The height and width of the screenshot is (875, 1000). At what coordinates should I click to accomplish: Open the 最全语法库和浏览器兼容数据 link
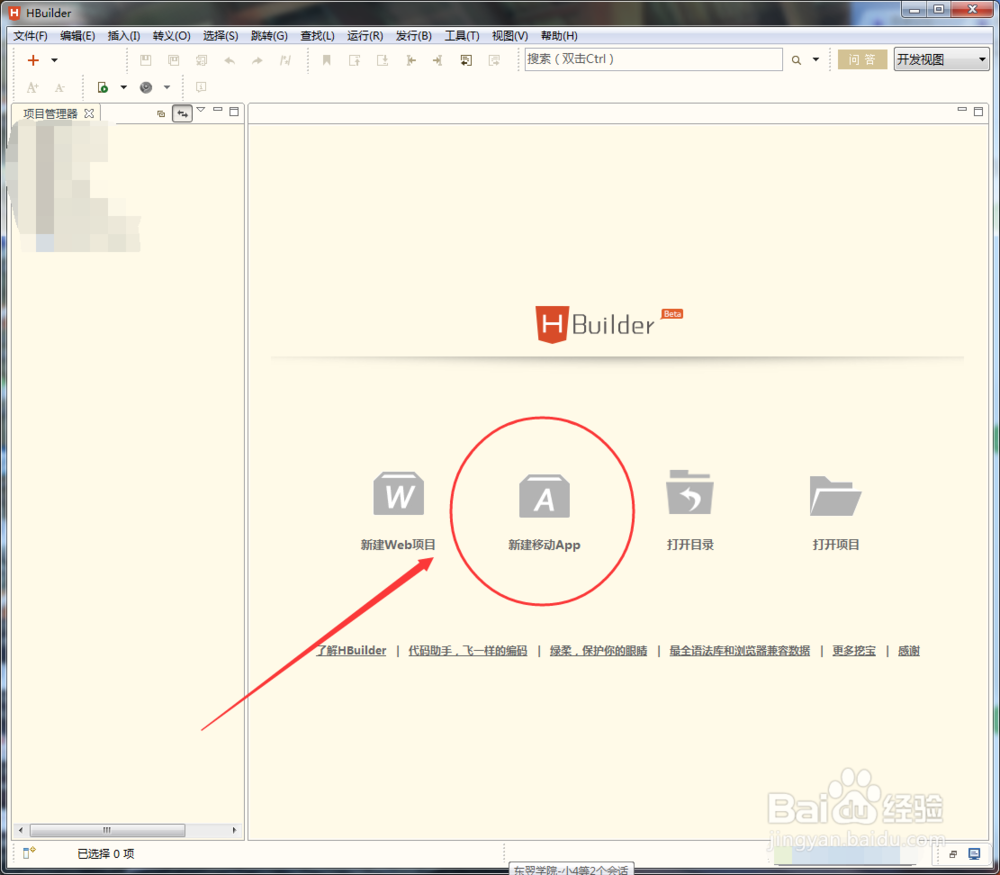coord(740,651)
